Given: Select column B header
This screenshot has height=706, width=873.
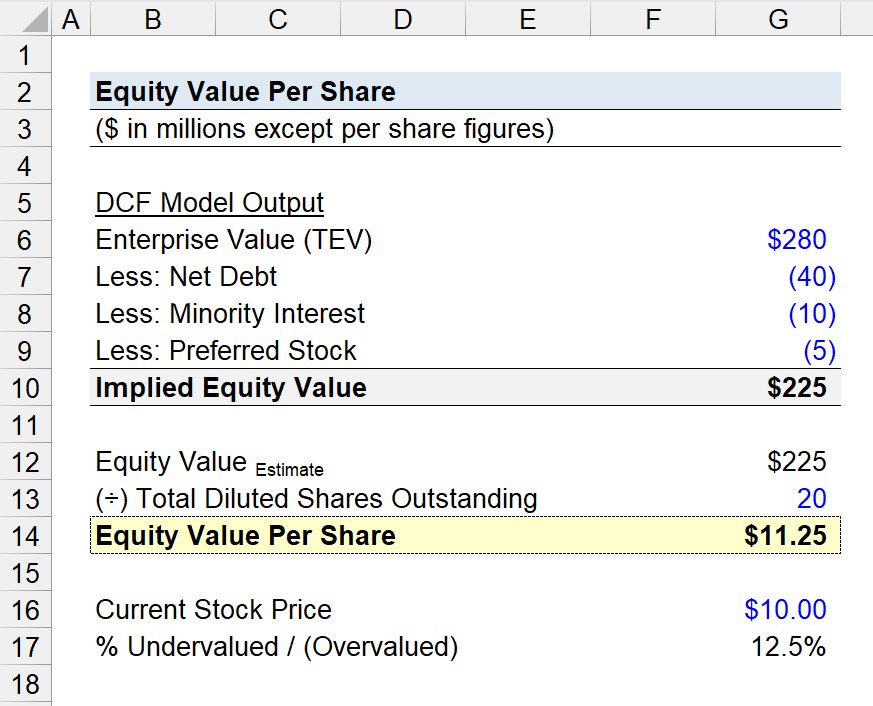Looking at the screenshot, I should tap(153, 18).
